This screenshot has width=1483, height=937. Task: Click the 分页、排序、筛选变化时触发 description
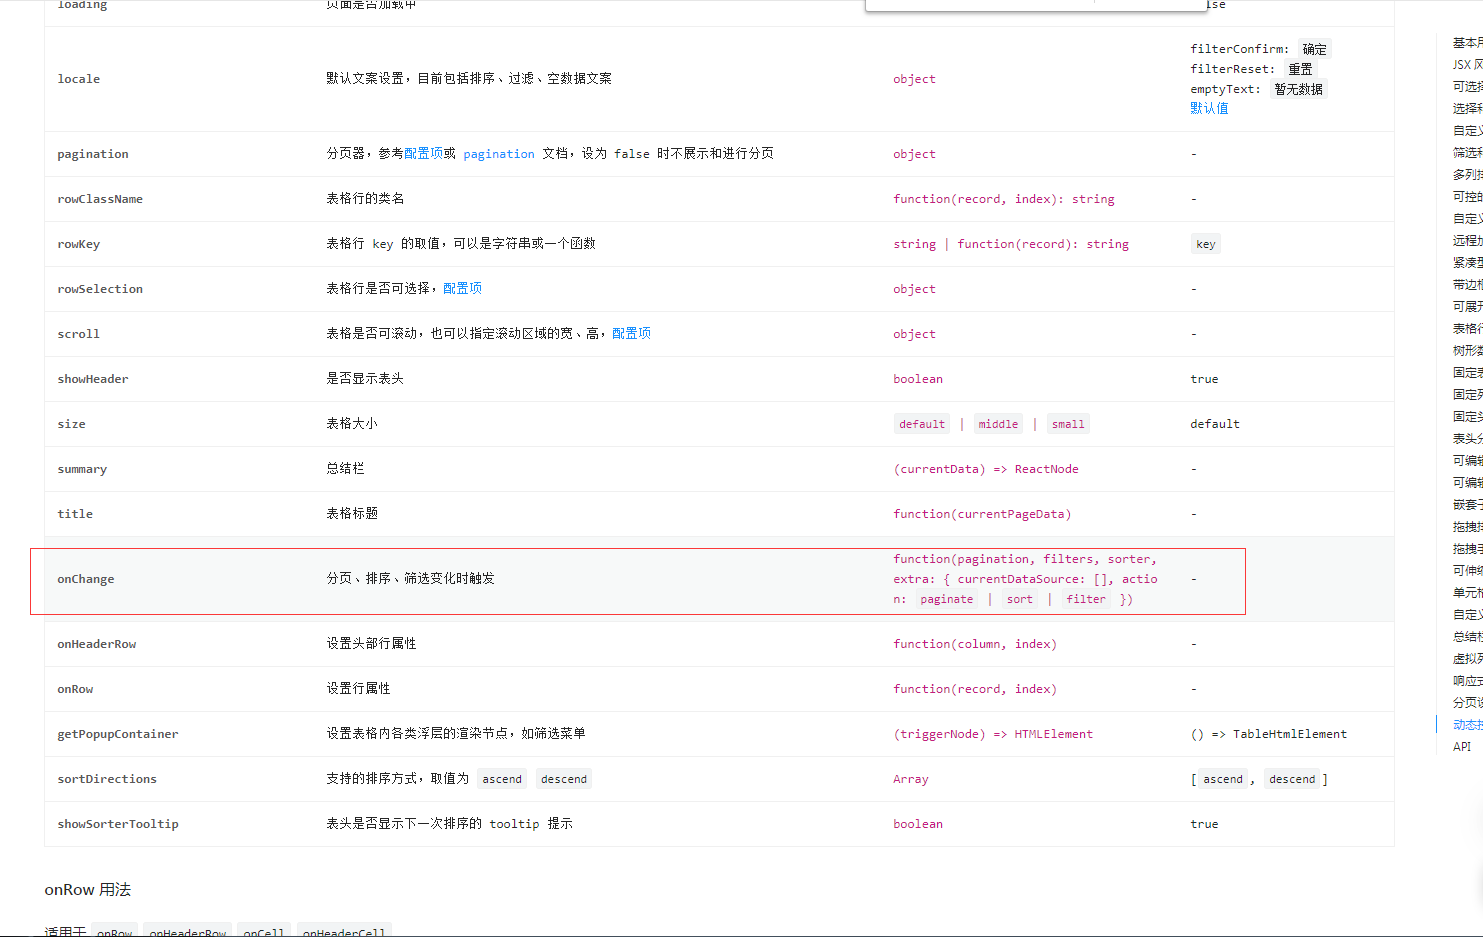[x=411, y=578]
